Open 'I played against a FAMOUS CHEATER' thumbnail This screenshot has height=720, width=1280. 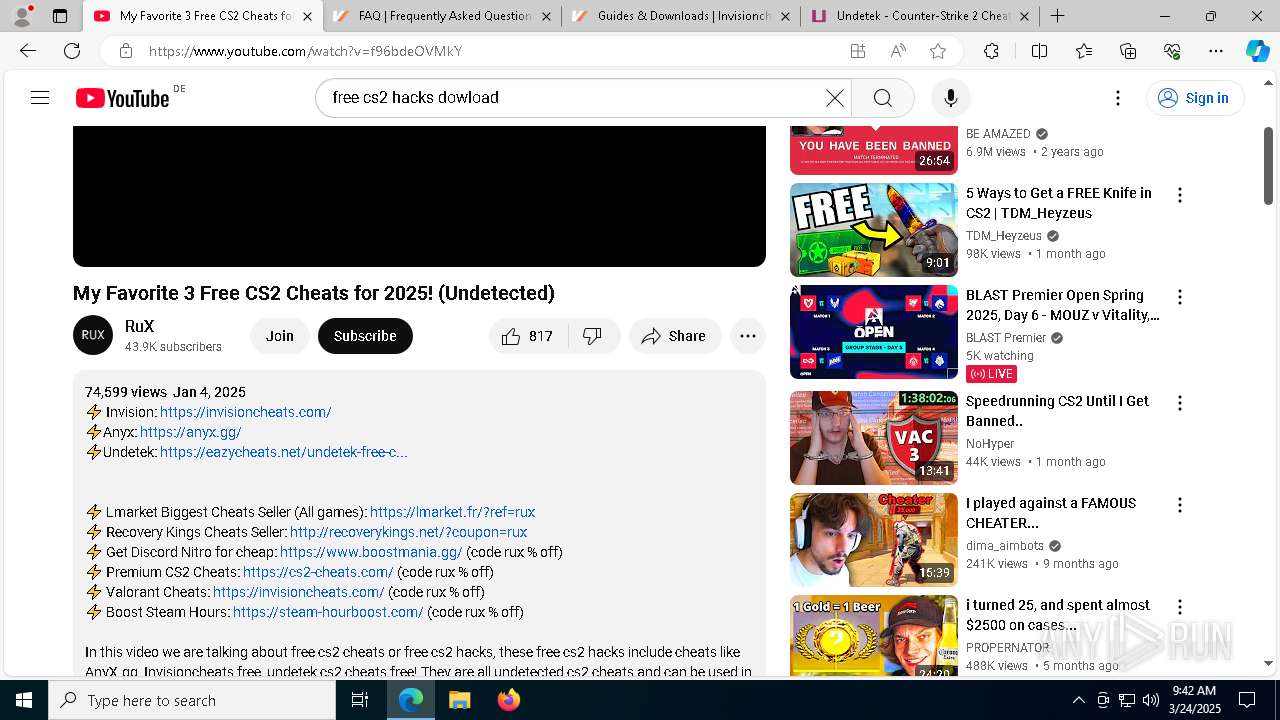(x=874, y=540)
